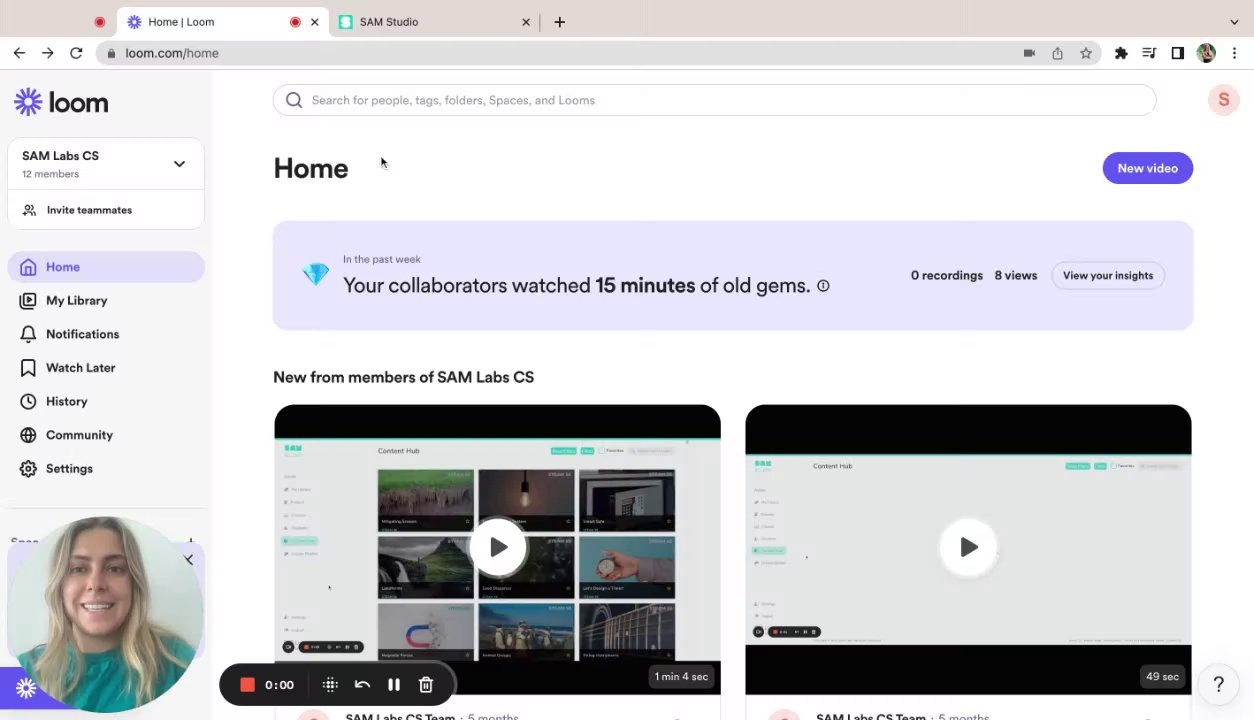This screenshot has height=720, width=1254.
Task: Close the SAM Studio tab
Action: 526,22
